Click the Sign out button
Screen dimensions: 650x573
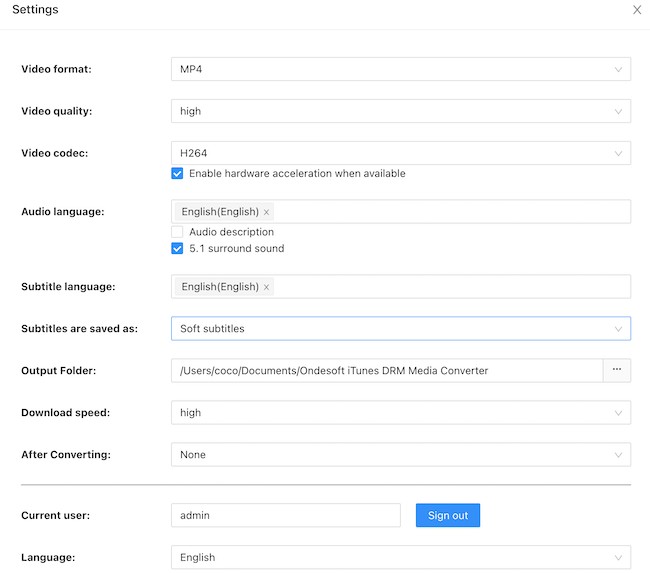[448, 515]
